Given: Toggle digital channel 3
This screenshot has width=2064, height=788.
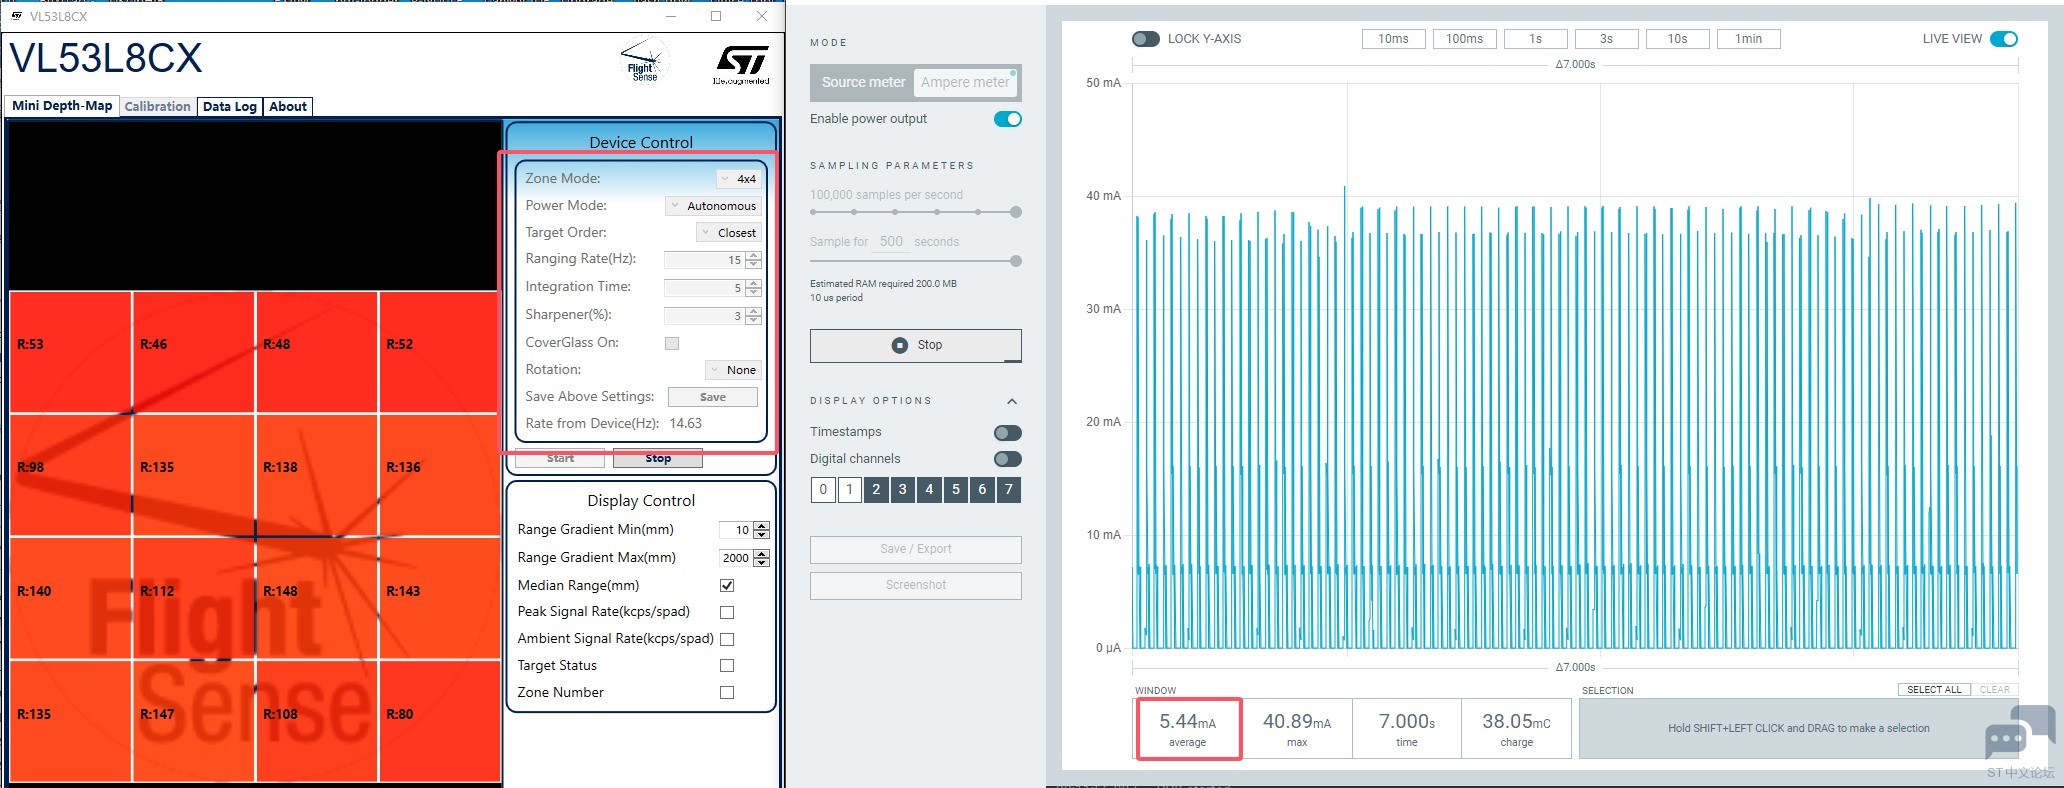Looking at the screenshot, I should 903,490.
